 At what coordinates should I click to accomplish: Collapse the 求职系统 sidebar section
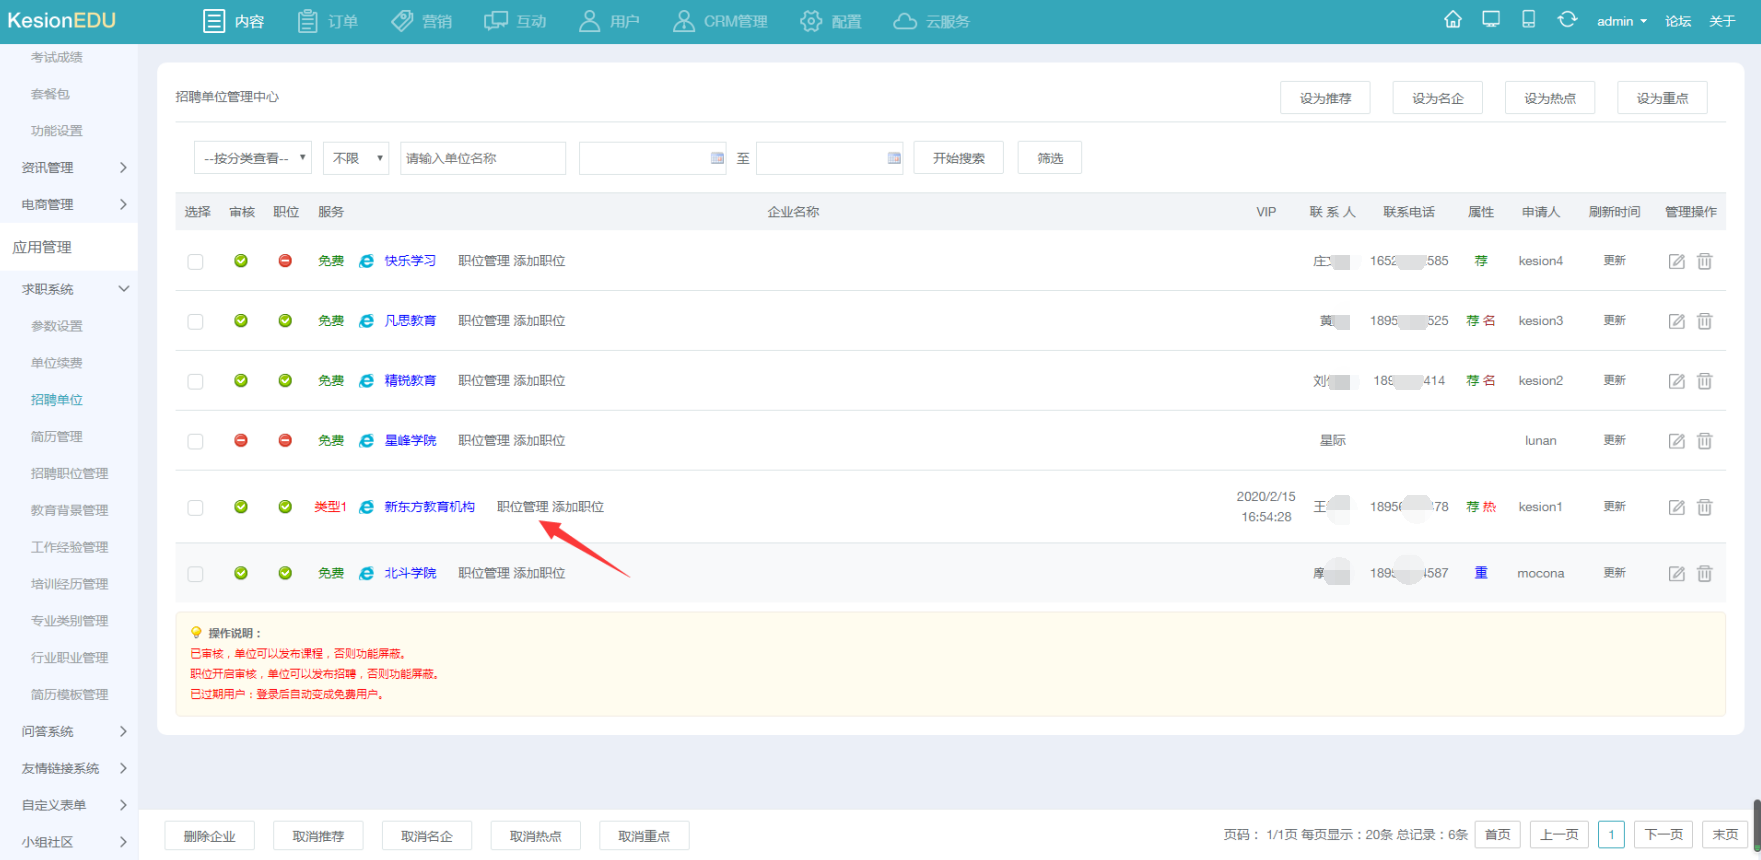pos(69,289)
